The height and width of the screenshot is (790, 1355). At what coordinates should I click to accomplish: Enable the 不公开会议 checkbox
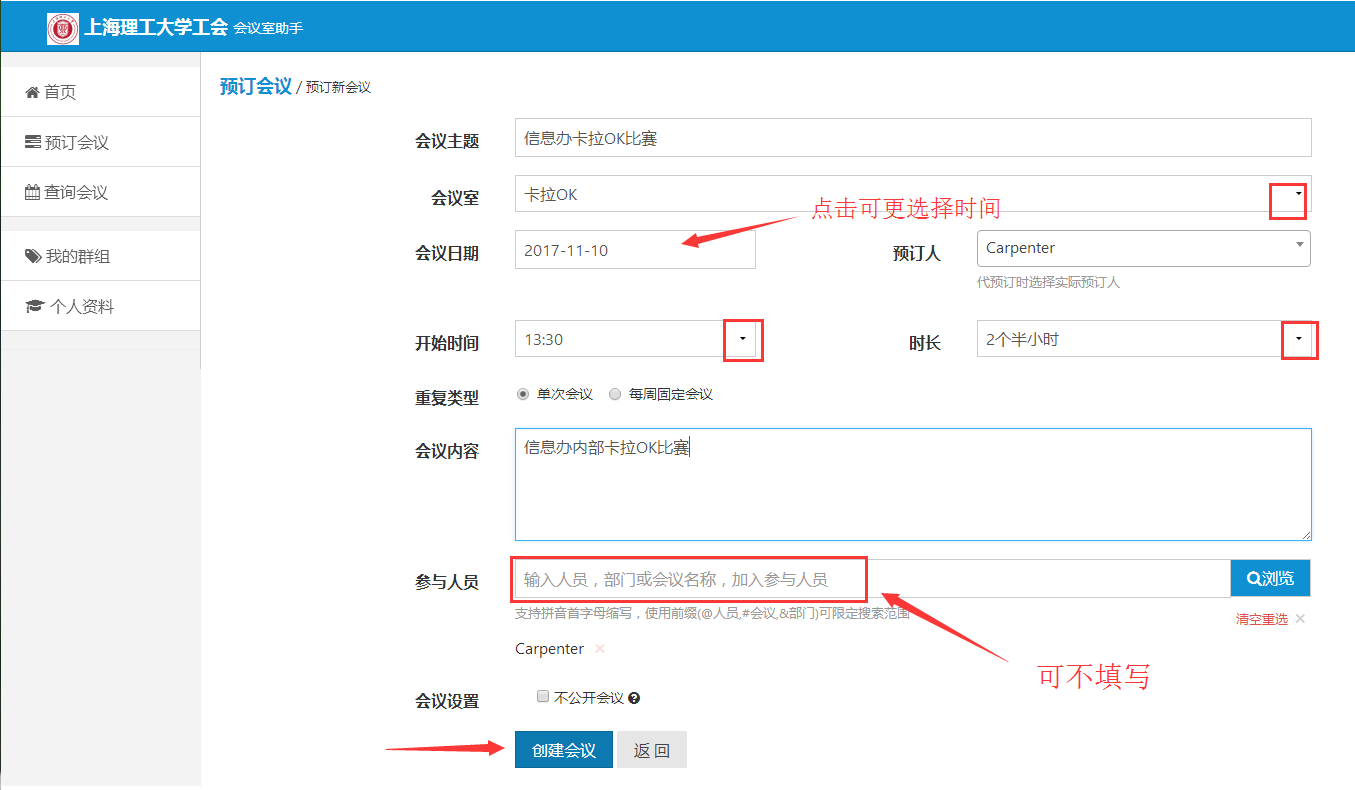[543, 697]
